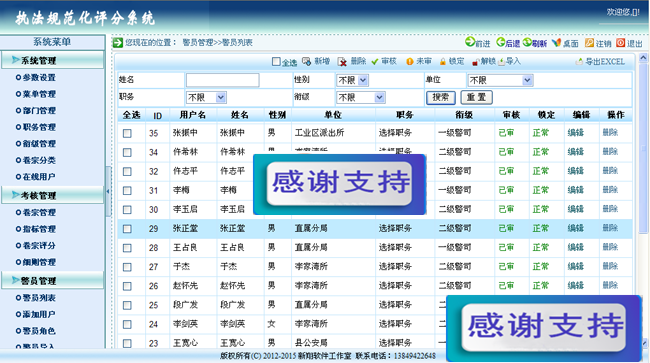The height and width of the screenshot is (363, 650).
Task: Click the 搜索 button
Action: pyautogui.click(x=441, y=97)
